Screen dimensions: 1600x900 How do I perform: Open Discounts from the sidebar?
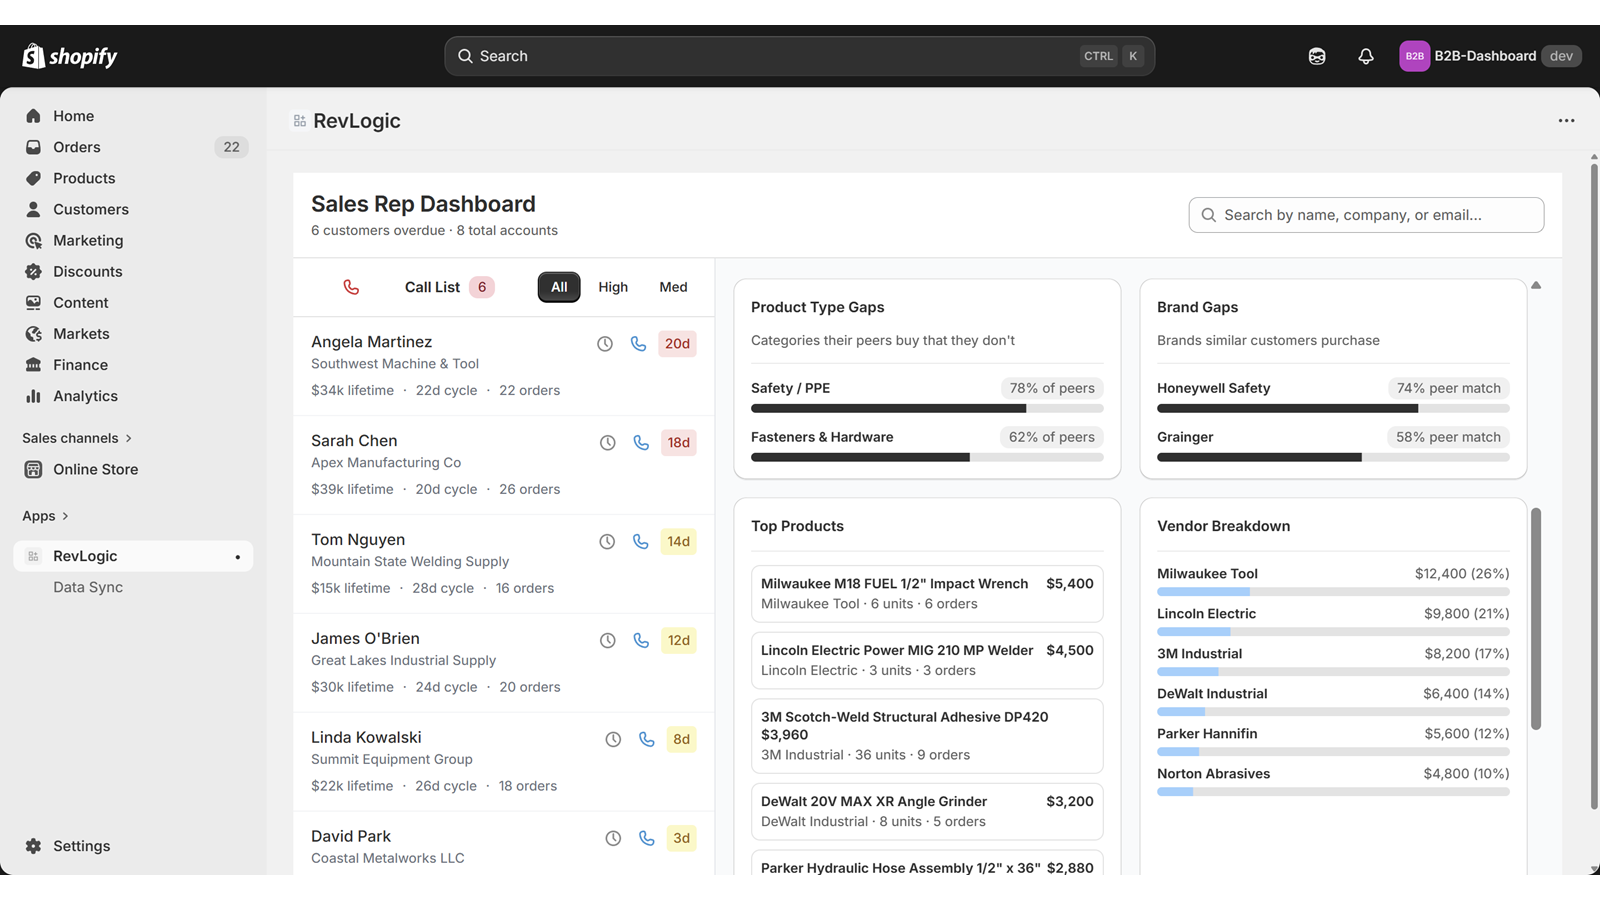[88, 271]
